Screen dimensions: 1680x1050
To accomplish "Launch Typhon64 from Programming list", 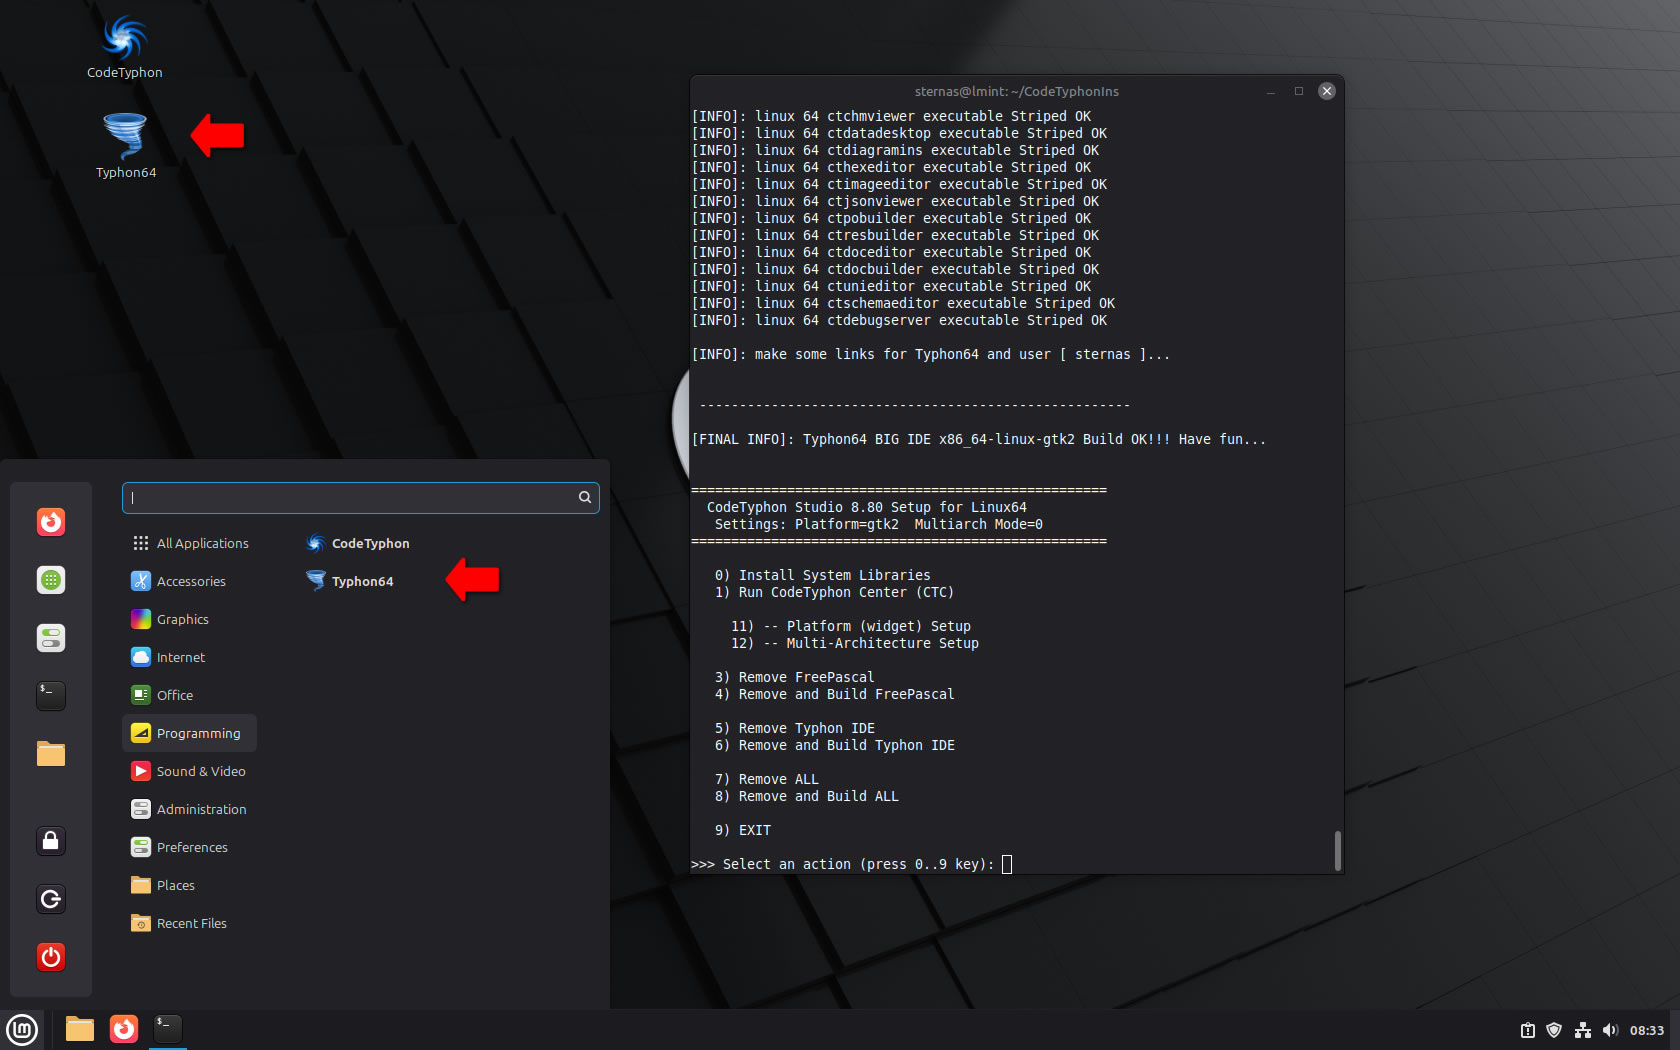I will [350, 581].
